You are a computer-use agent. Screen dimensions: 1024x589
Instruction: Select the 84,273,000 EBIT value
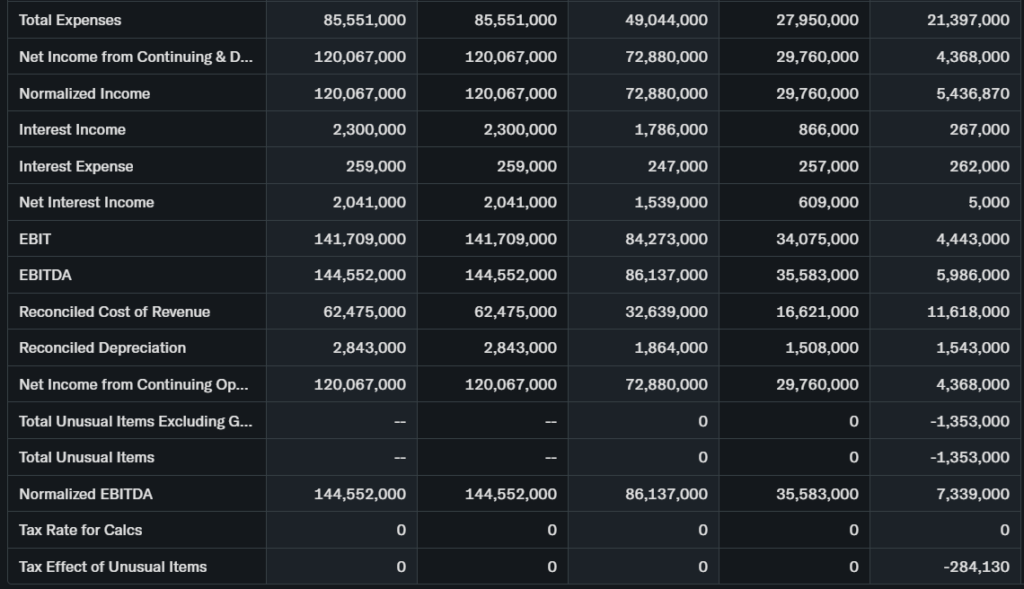point(666,239)
